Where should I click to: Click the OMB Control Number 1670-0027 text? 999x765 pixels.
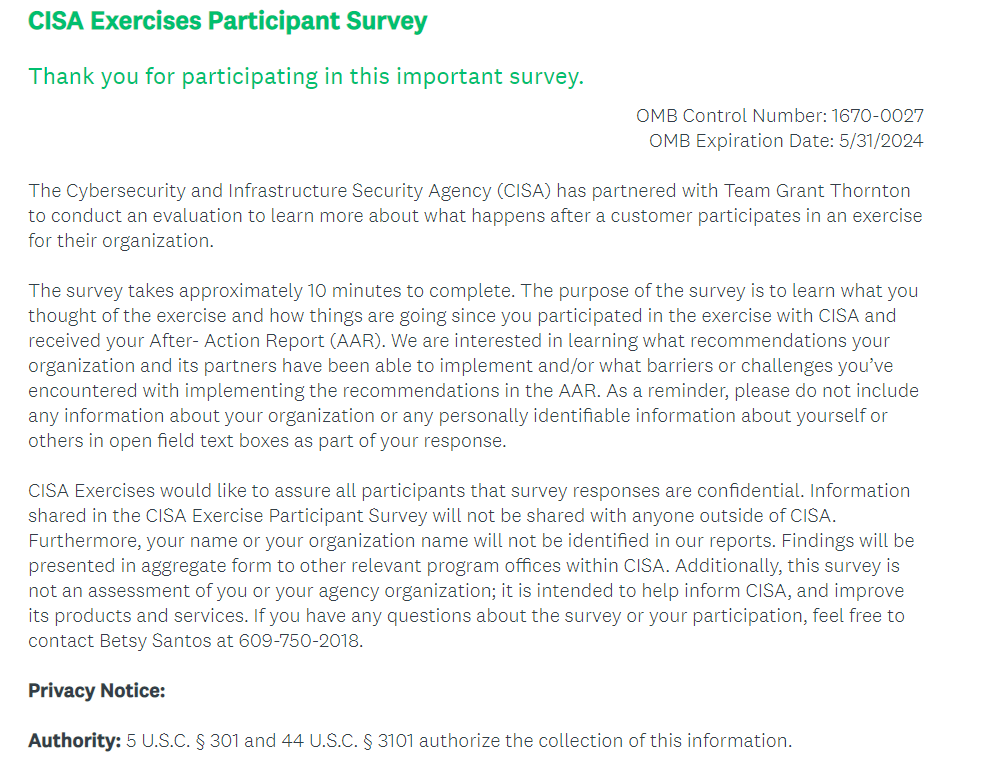coord(779,116)
